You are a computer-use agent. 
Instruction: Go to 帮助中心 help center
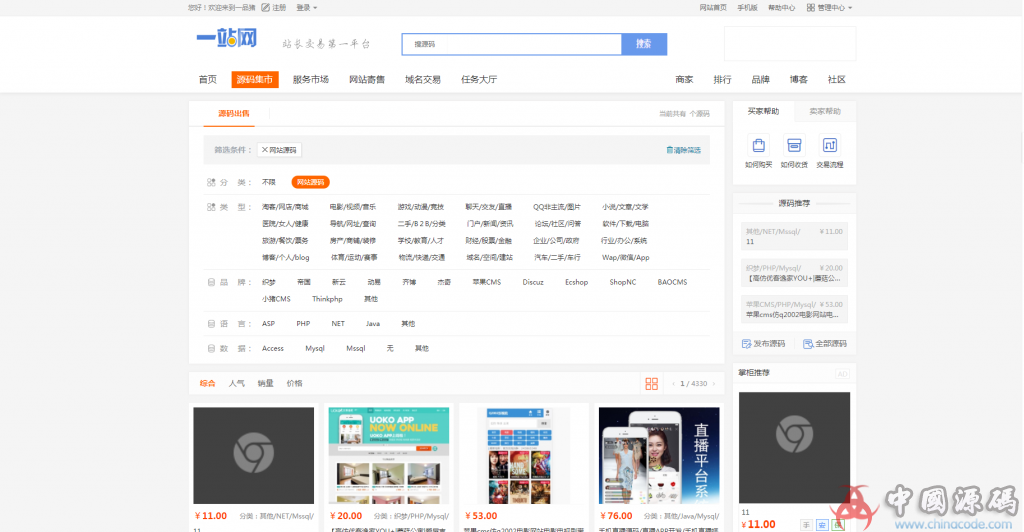(781, 8)
